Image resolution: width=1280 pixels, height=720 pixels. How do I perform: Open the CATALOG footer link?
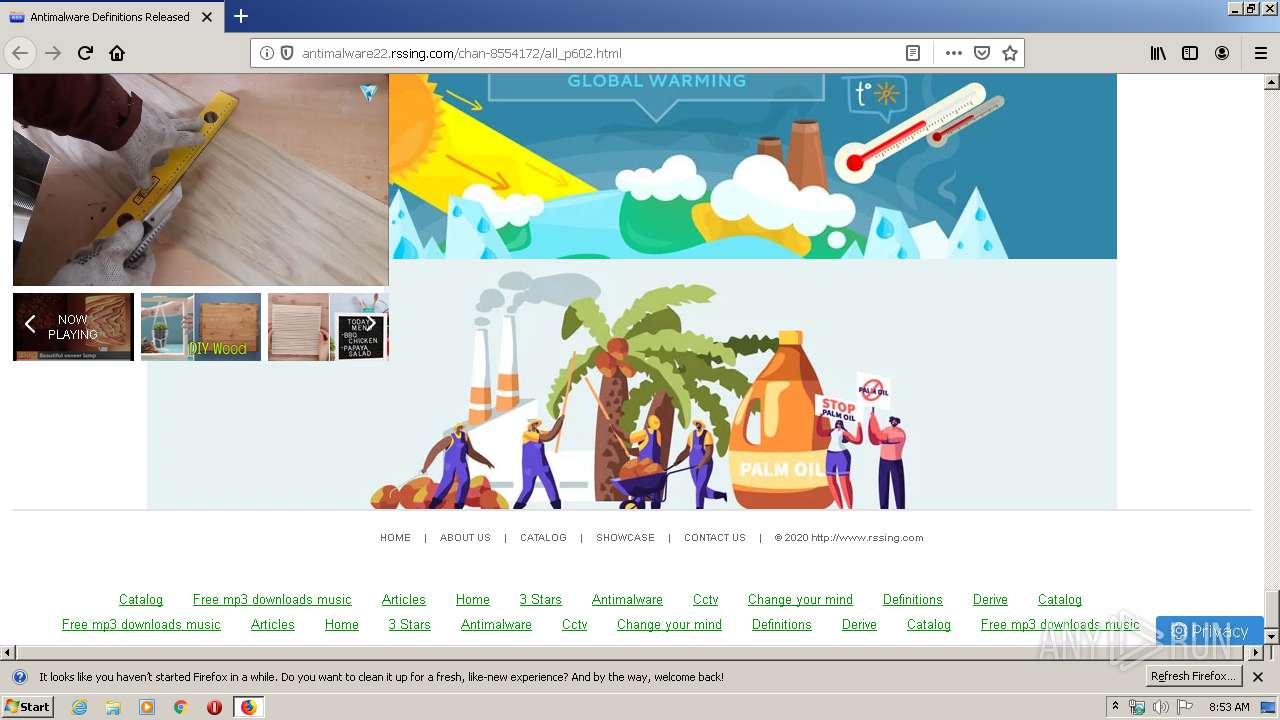[543, 538]
